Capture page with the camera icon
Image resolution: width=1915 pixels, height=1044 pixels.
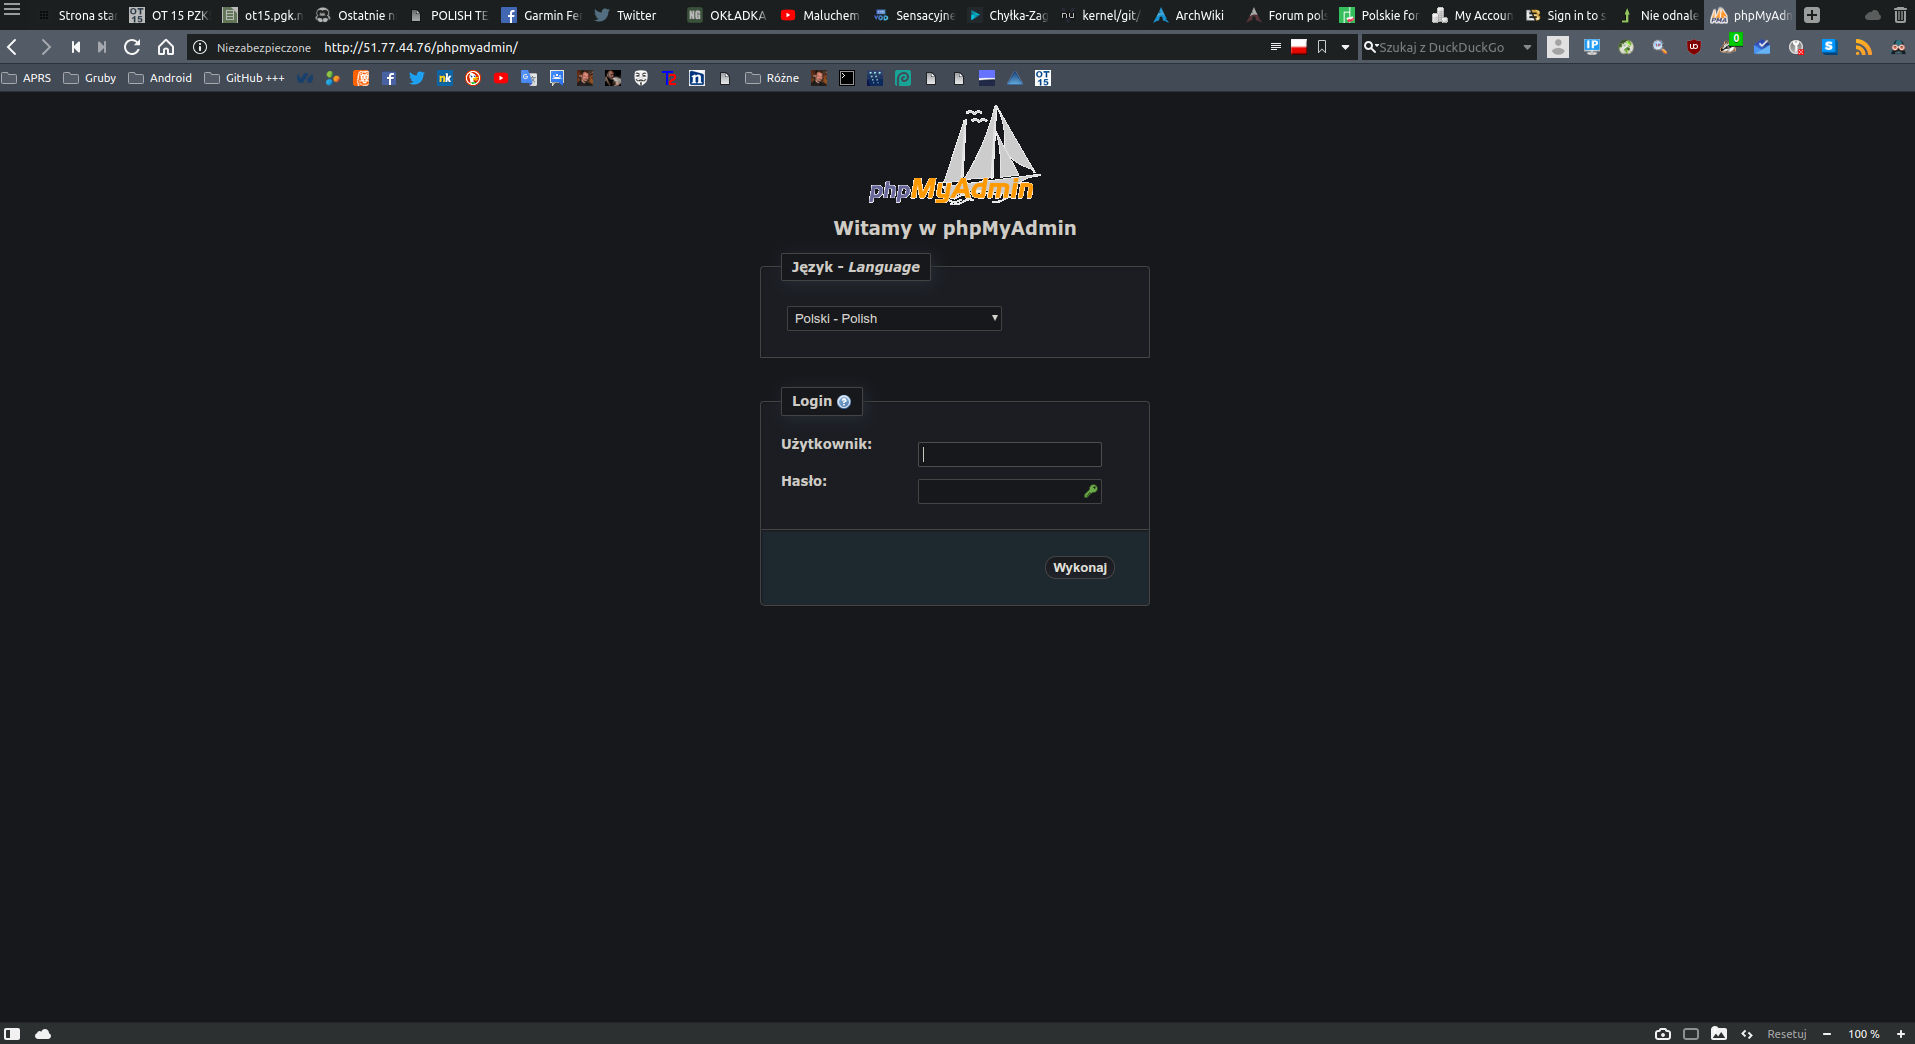tap(1662, 1034)
